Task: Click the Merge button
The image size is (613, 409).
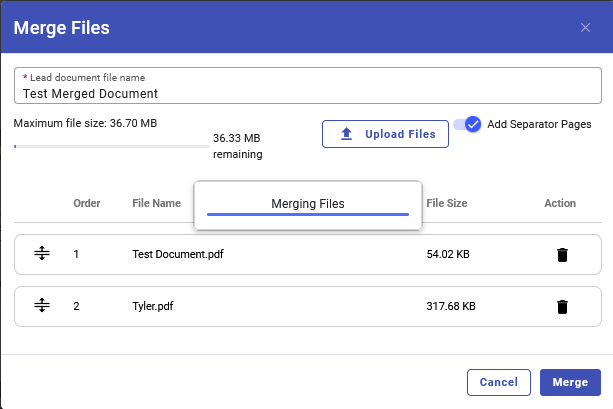Action: click(x=570, y=382)
